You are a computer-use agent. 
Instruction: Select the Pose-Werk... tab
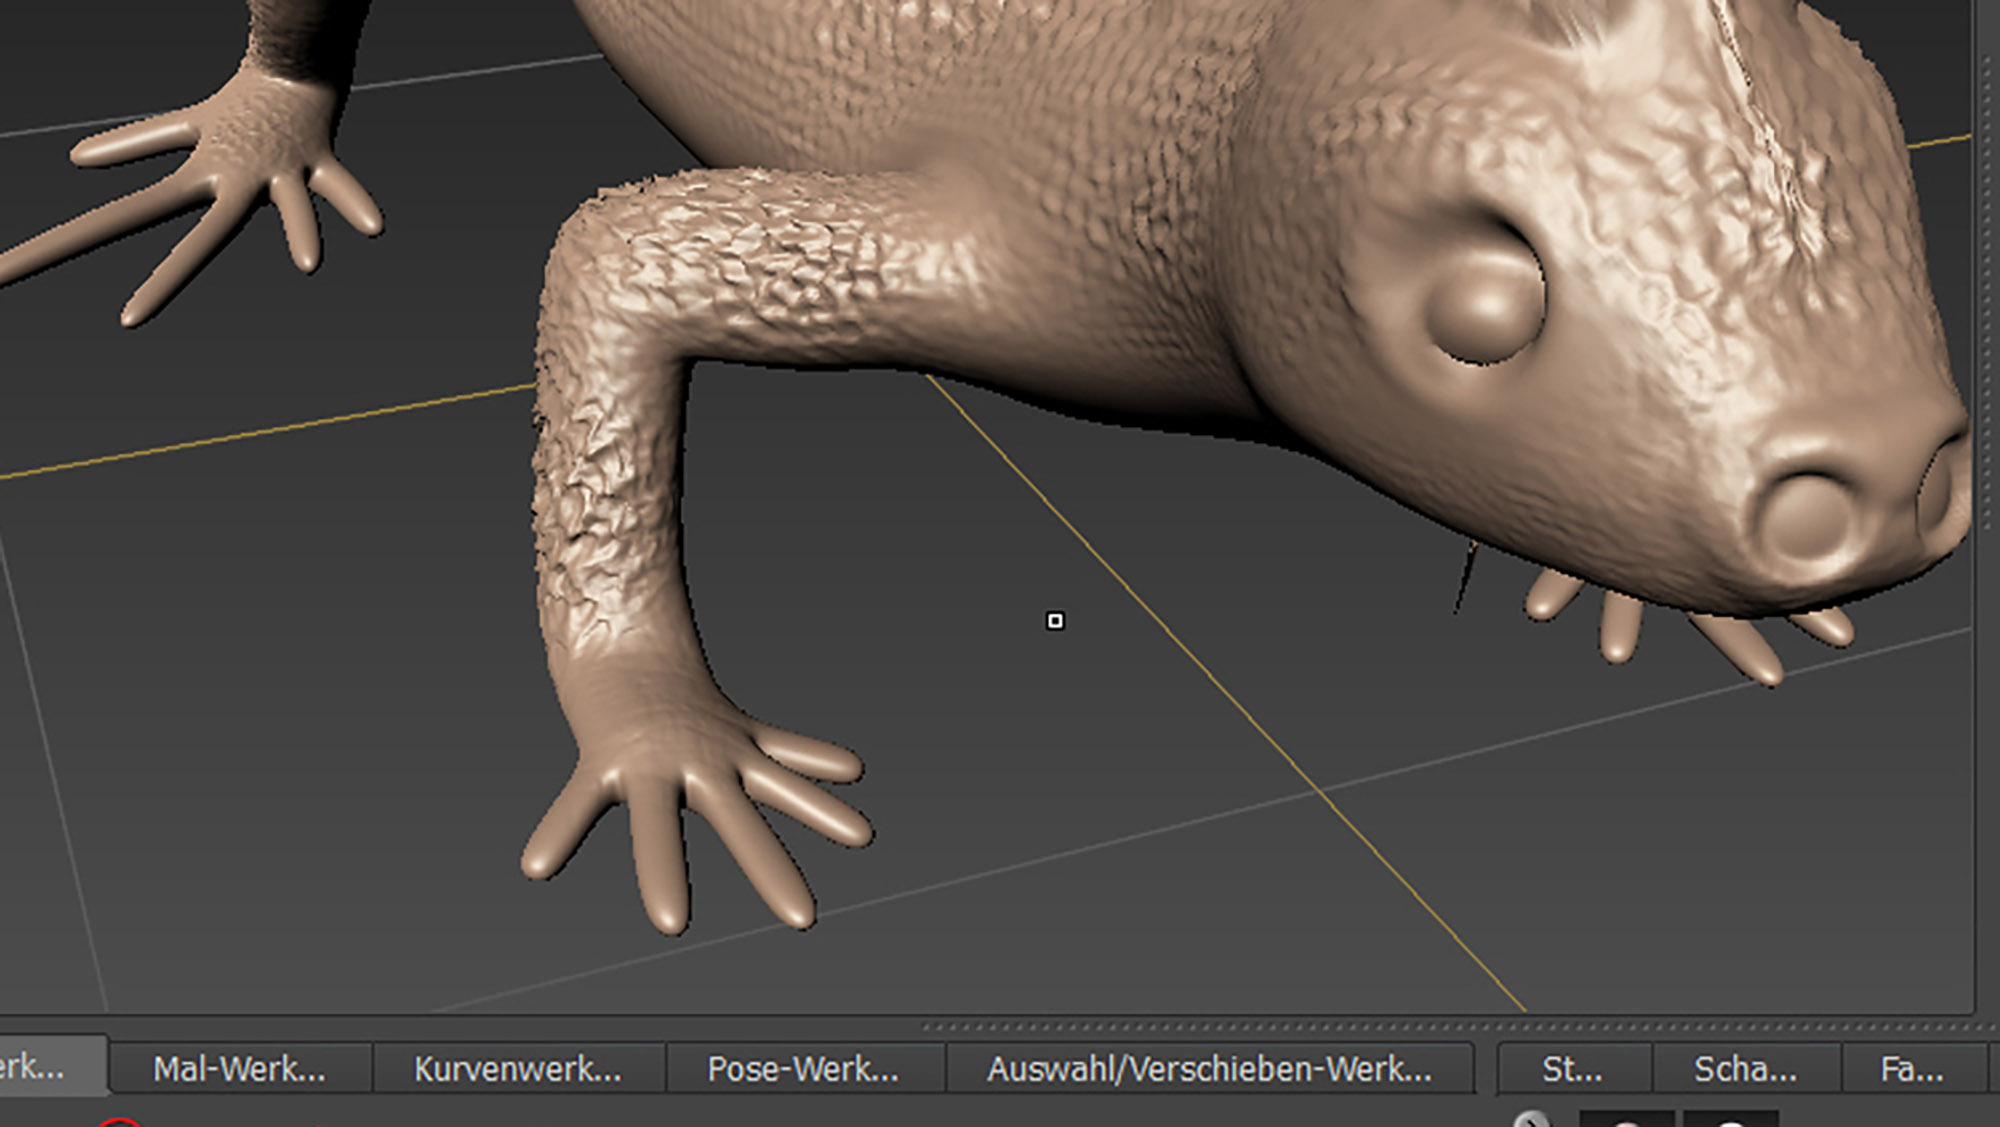[803, 1069]
